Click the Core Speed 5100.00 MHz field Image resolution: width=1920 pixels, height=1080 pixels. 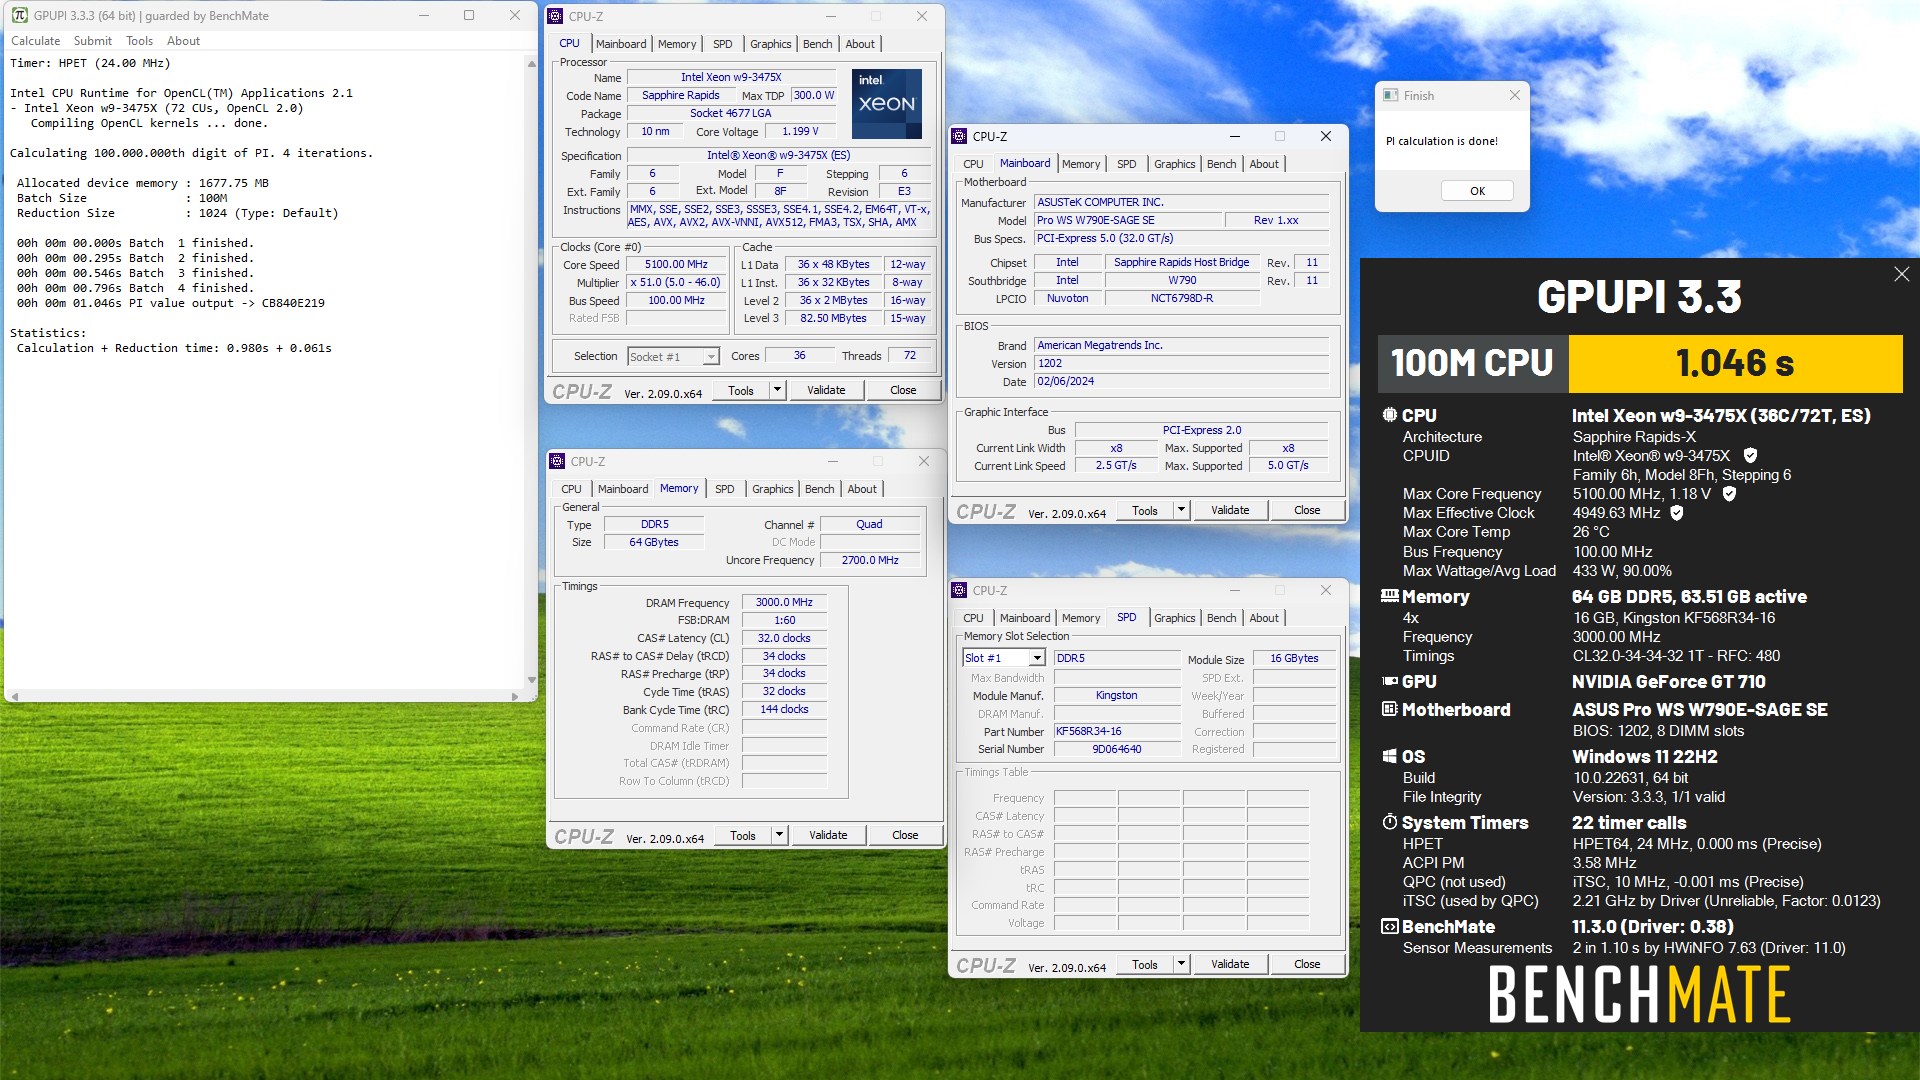click(676, 265)
